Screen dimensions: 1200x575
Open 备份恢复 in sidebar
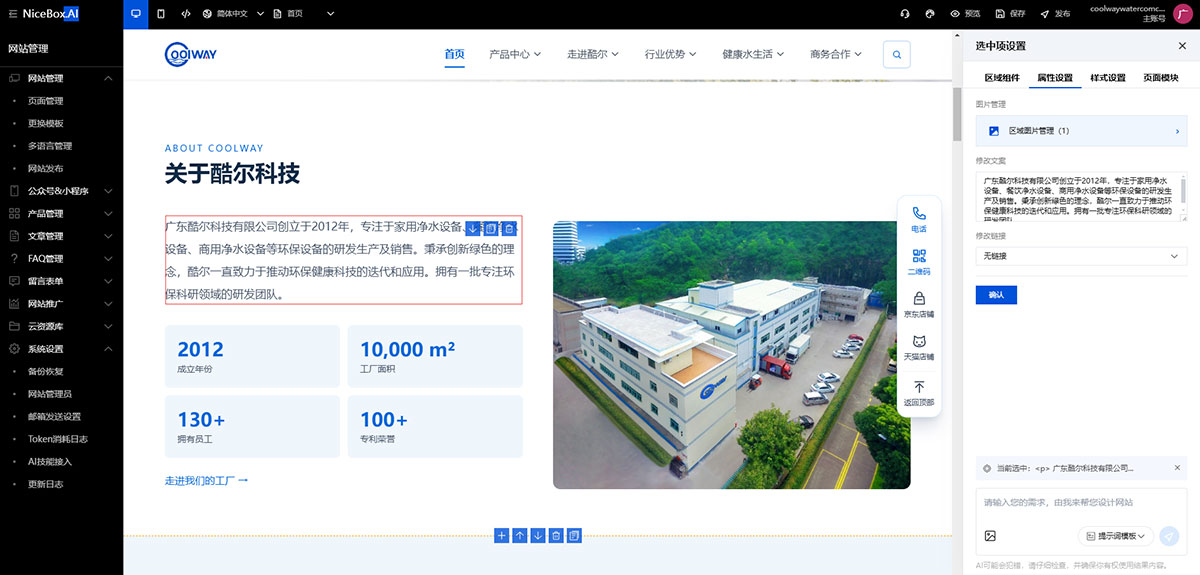45,371
